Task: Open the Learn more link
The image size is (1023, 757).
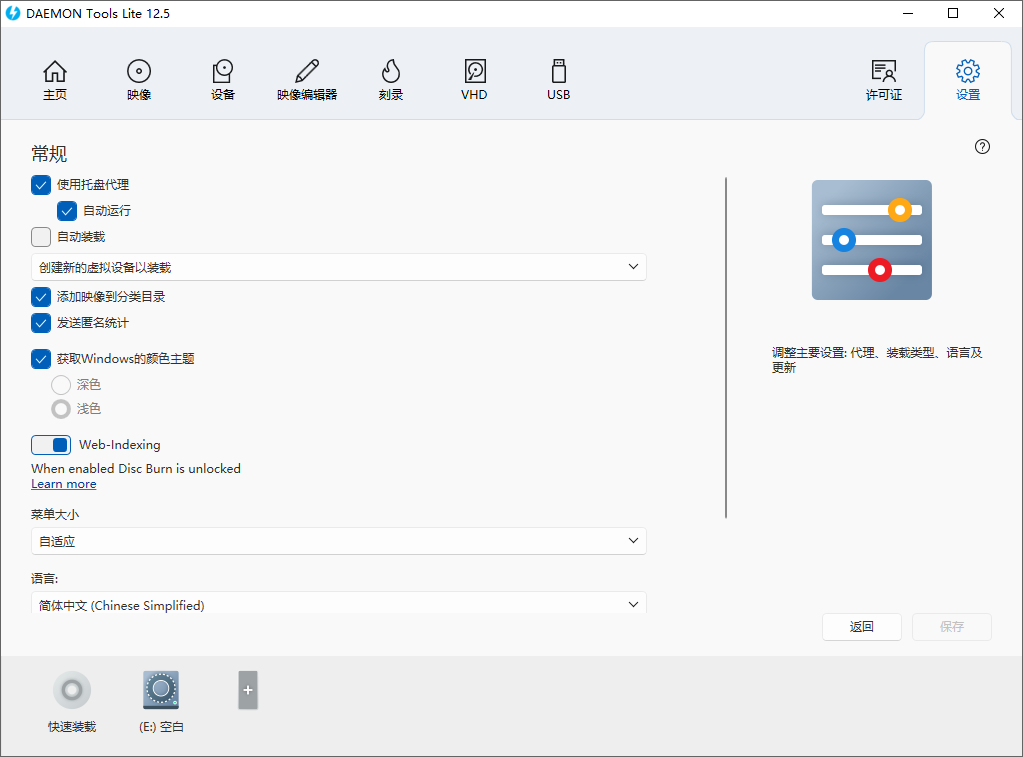Action: coord(63,483)
